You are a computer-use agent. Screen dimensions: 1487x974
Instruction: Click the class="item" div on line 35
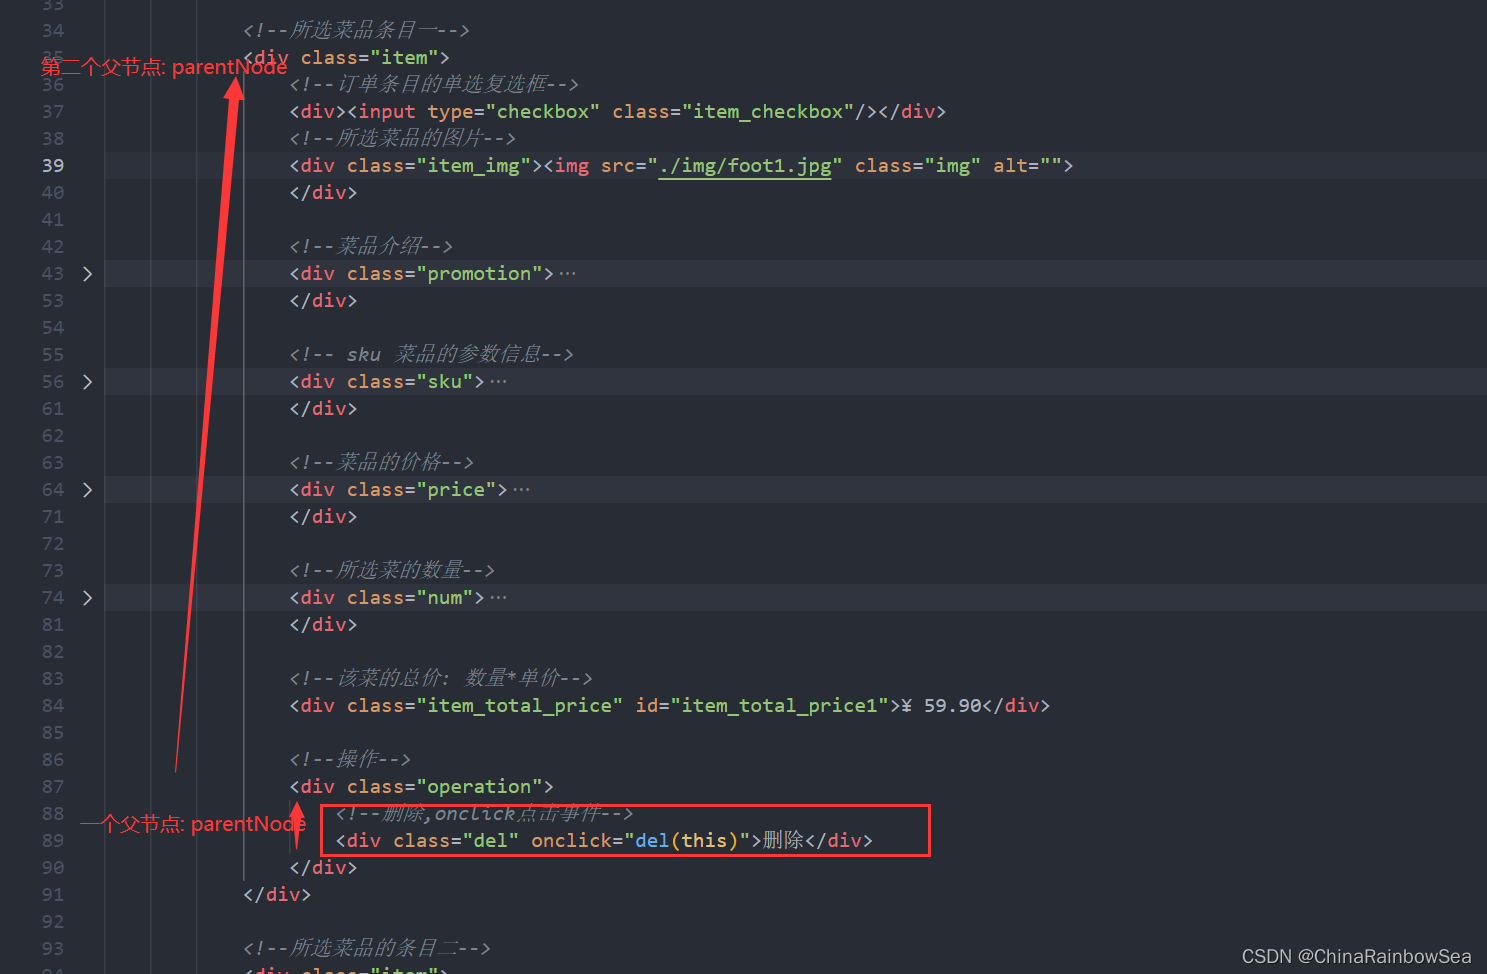tap(346, 58)
